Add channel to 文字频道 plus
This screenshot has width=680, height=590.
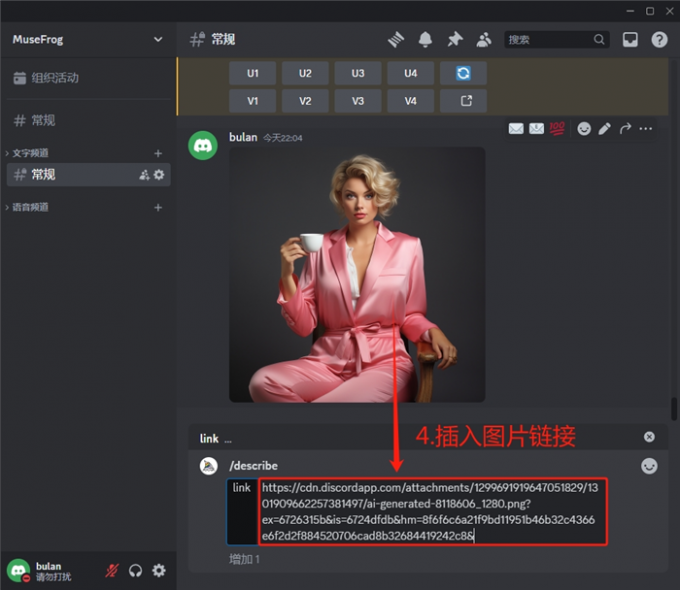pyautogui.click(x=158, y=153)
